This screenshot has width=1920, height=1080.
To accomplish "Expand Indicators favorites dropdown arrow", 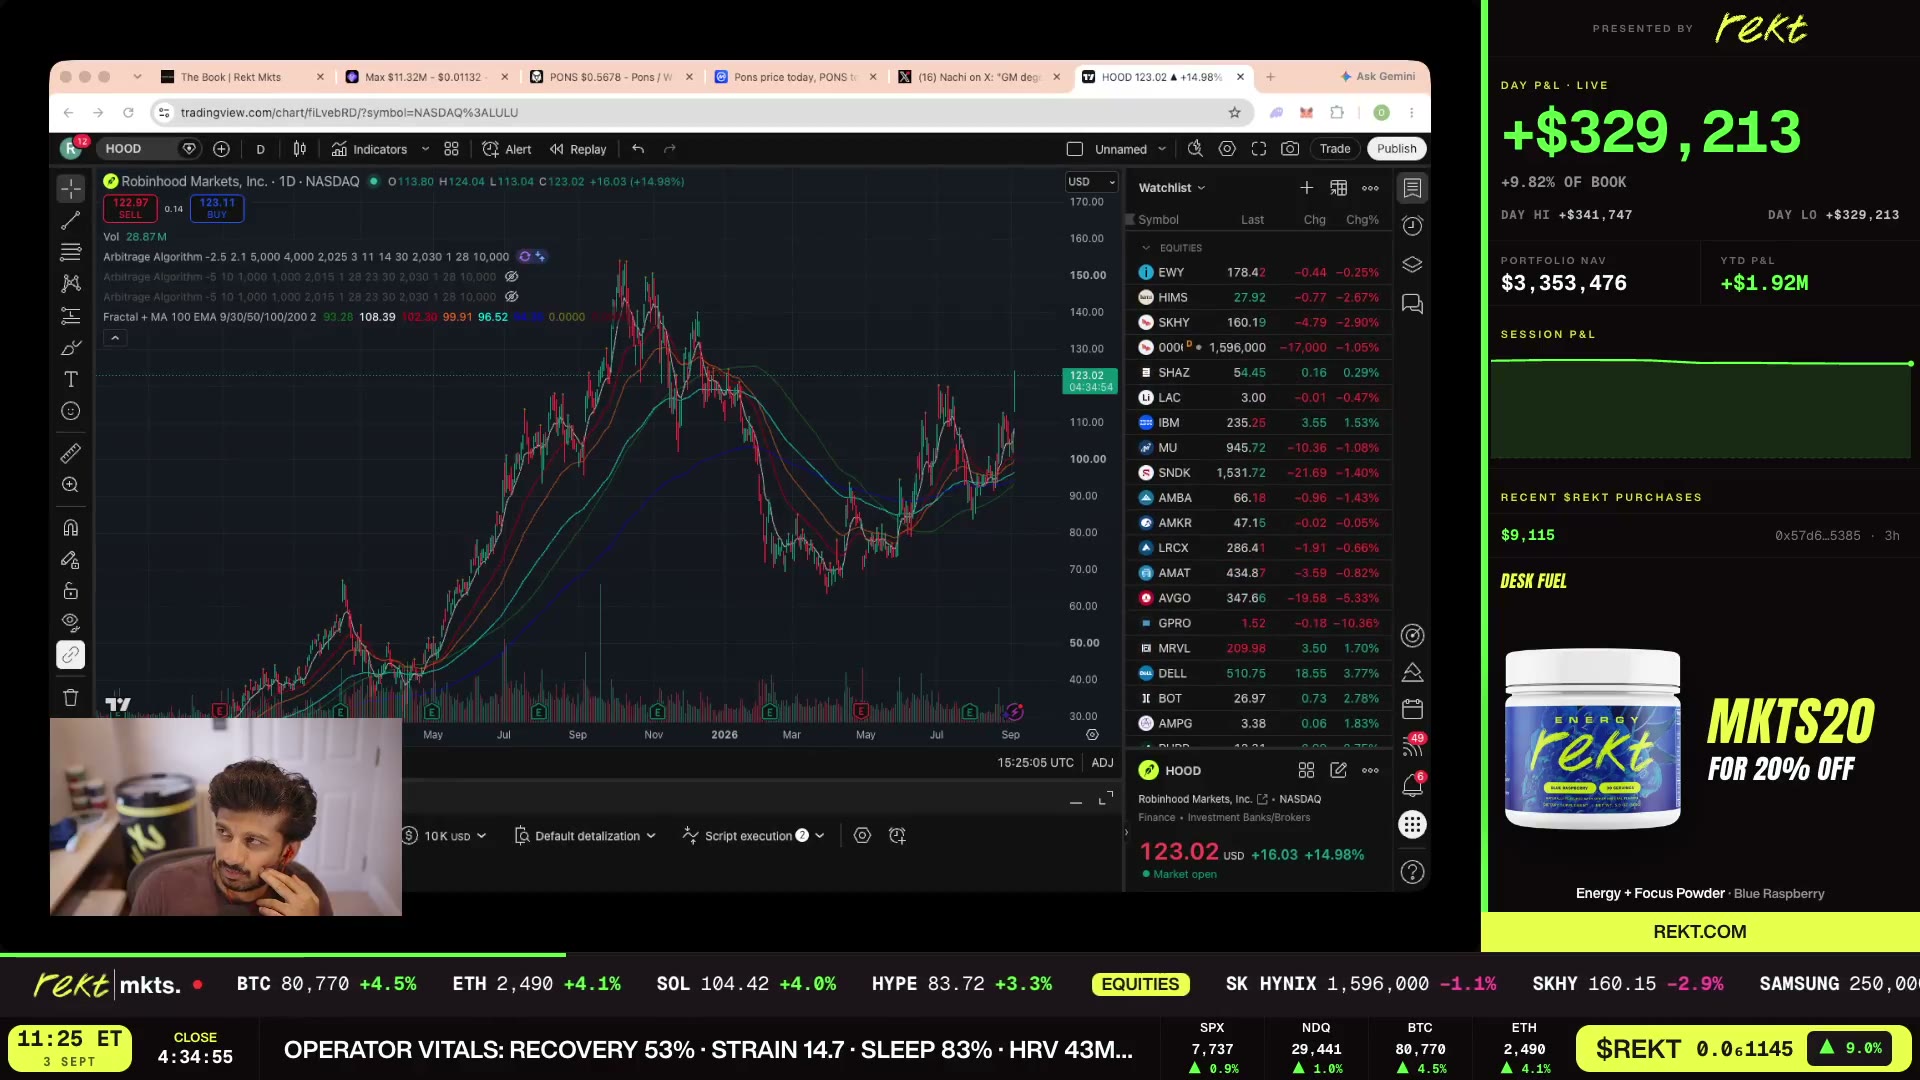I will [425, 149].
